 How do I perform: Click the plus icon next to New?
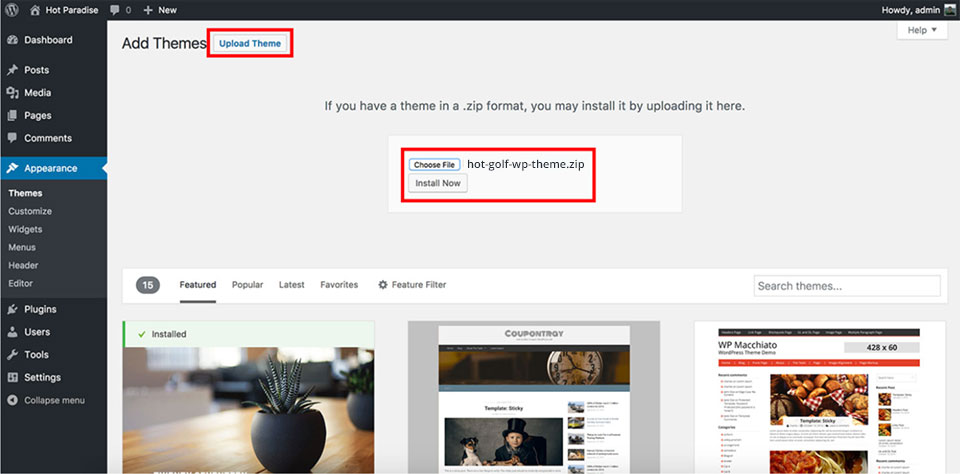[x=148, y=10]
